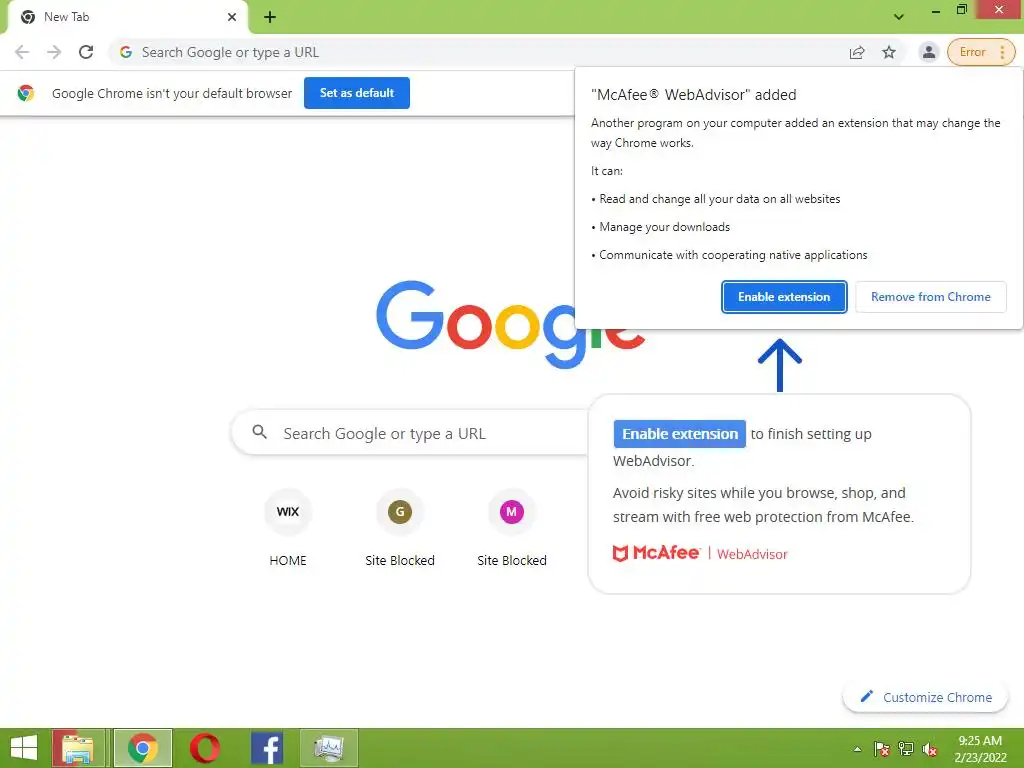
Task: Click the browser forward arrow
Action: (x=54, y=52)
